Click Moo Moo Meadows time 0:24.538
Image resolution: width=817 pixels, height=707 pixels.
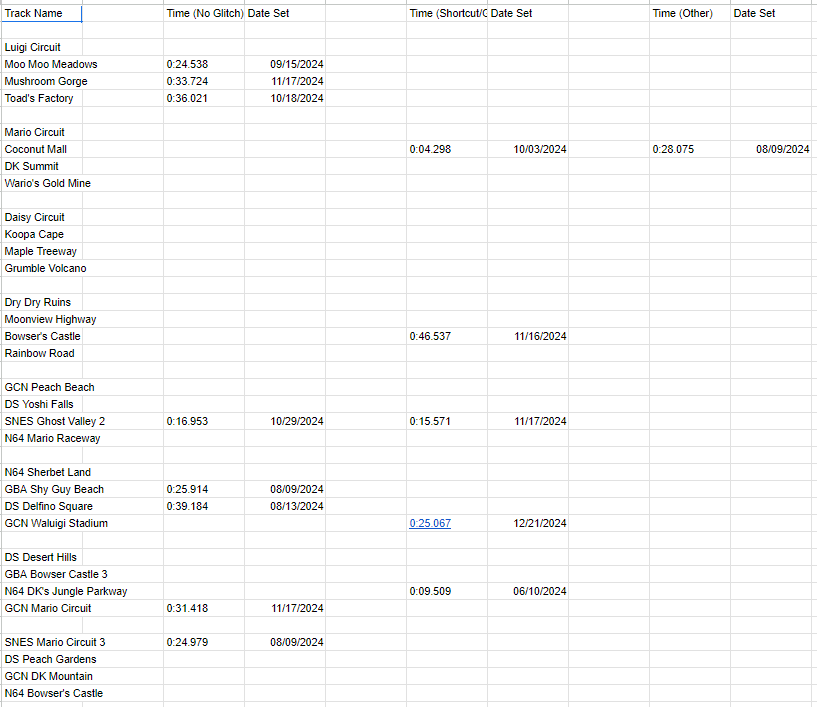pyautogui.click(x=204, y=65)
